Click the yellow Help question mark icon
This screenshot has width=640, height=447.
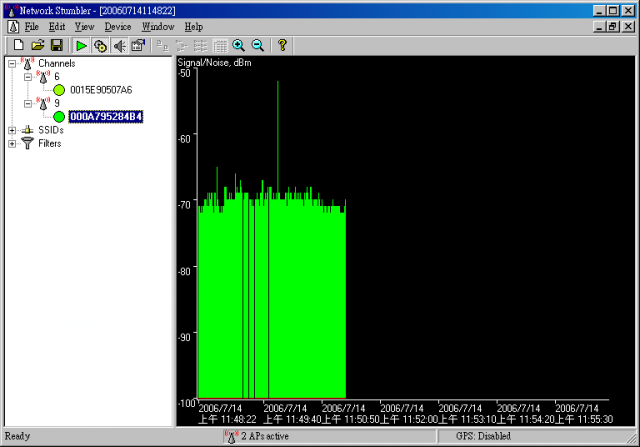[x=282, y=45]
